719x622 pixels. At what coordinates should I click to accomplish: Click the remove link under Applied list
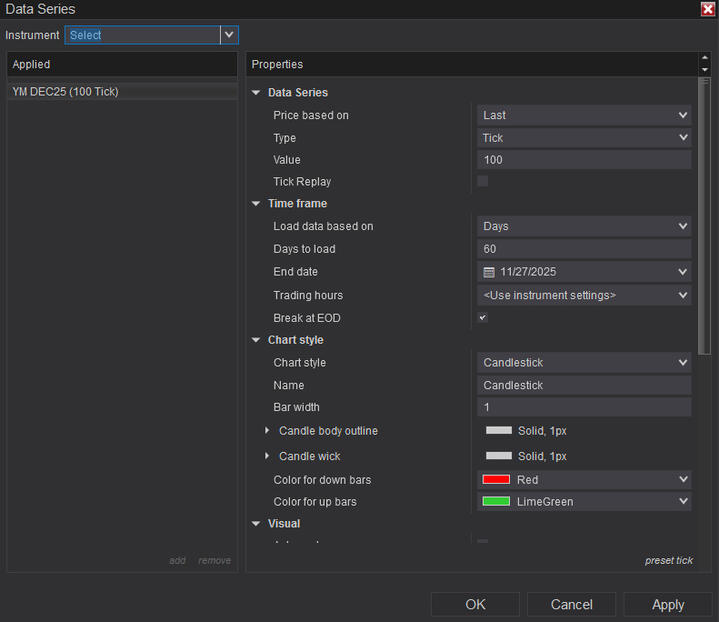click(214, 561)
